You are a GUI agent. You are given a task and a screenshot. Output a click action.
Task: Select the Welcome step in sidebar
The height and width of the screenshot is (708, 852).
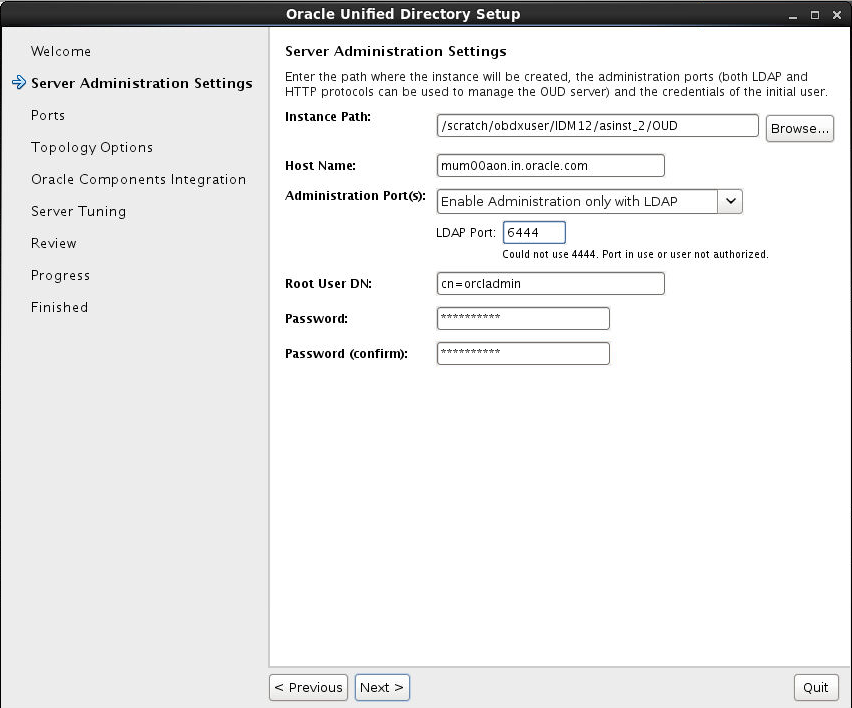(x=61, y=51)
